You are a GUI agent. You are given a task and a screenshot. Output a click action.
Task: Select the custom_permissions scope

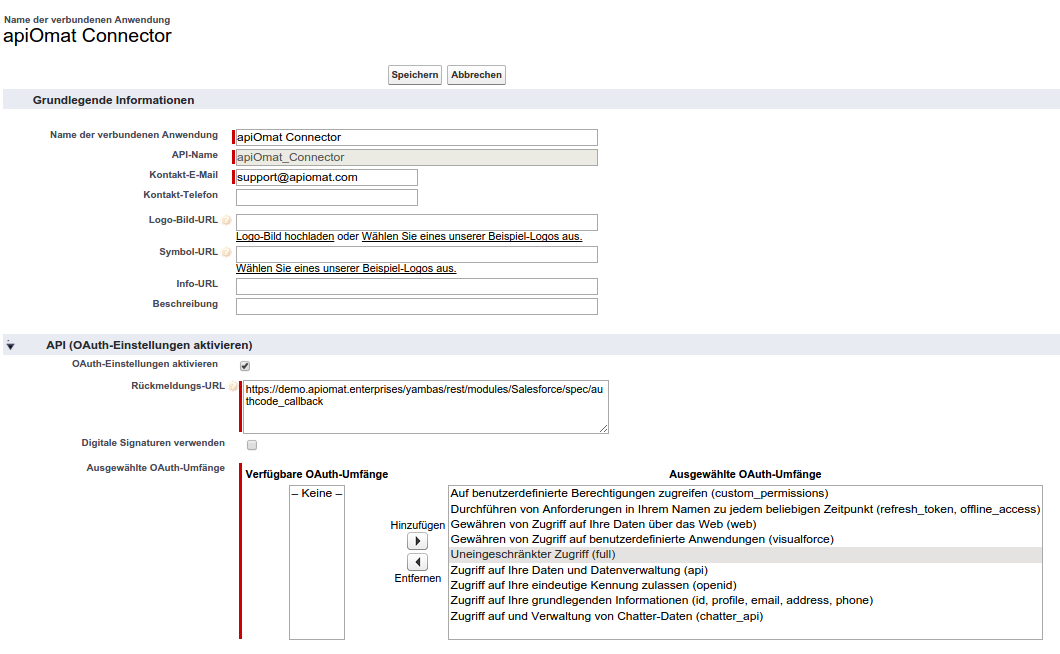coord(745,493)
